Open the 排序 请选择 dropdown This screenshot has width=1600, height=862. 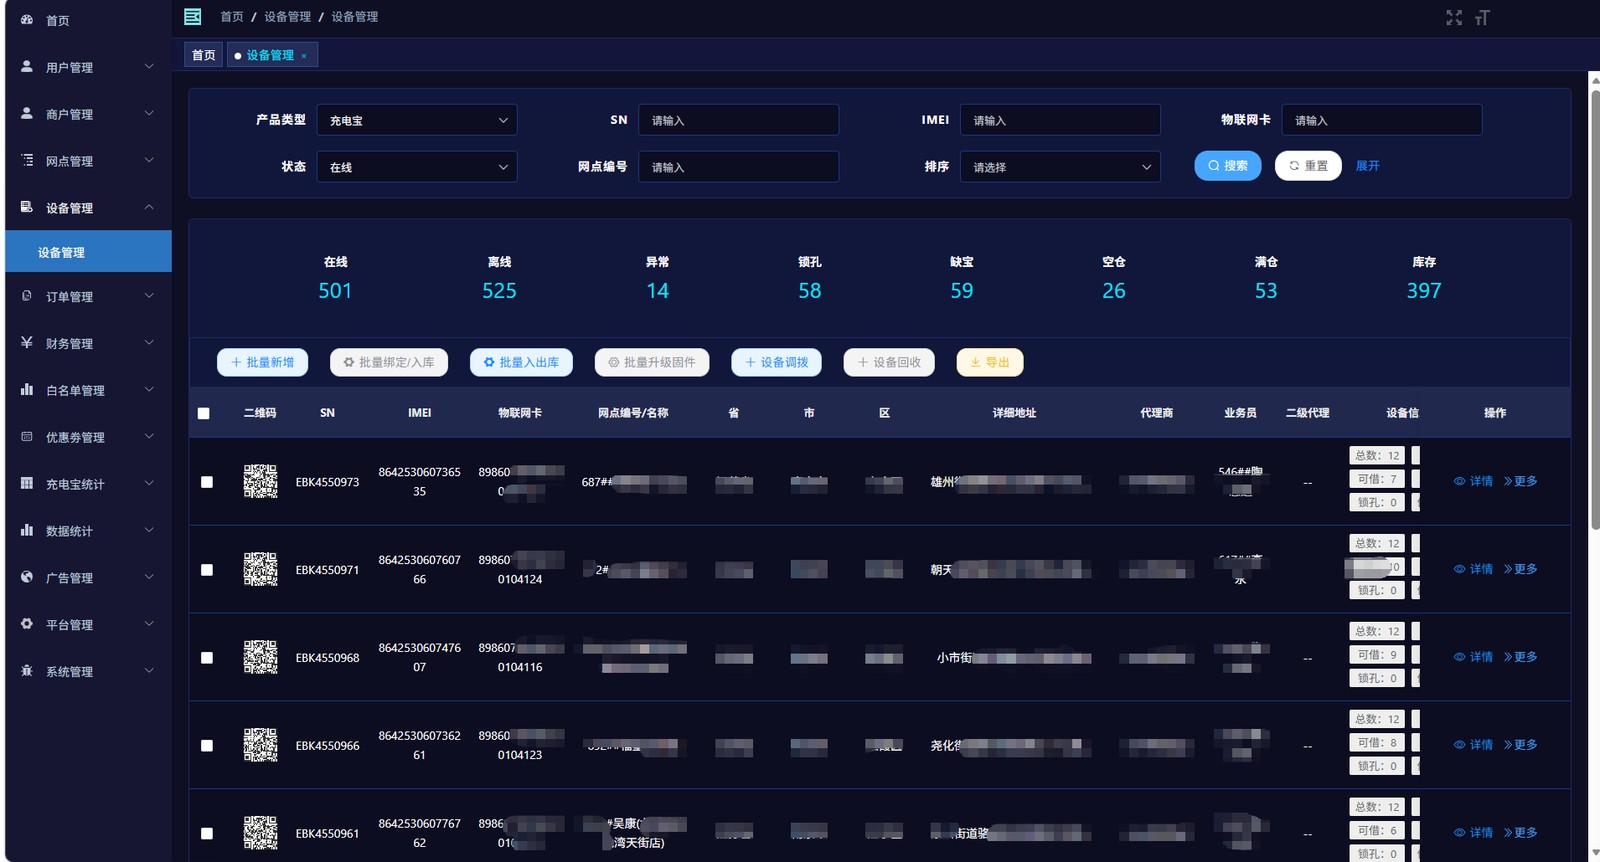[x=1060, y=167]
